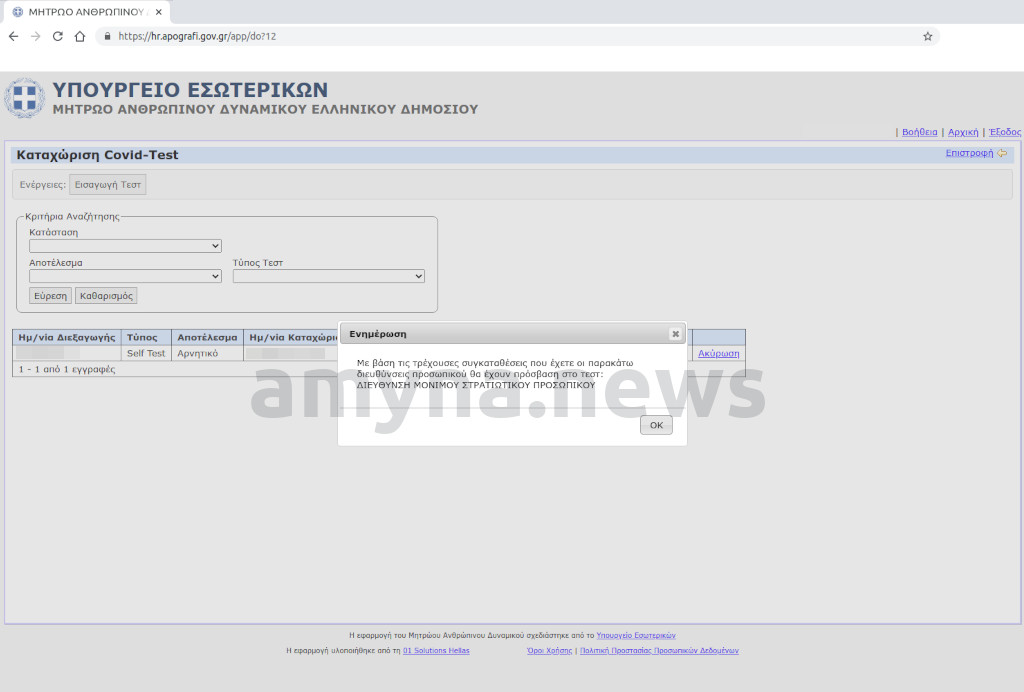Go to Αρχική page link

(x=963, y=132)
